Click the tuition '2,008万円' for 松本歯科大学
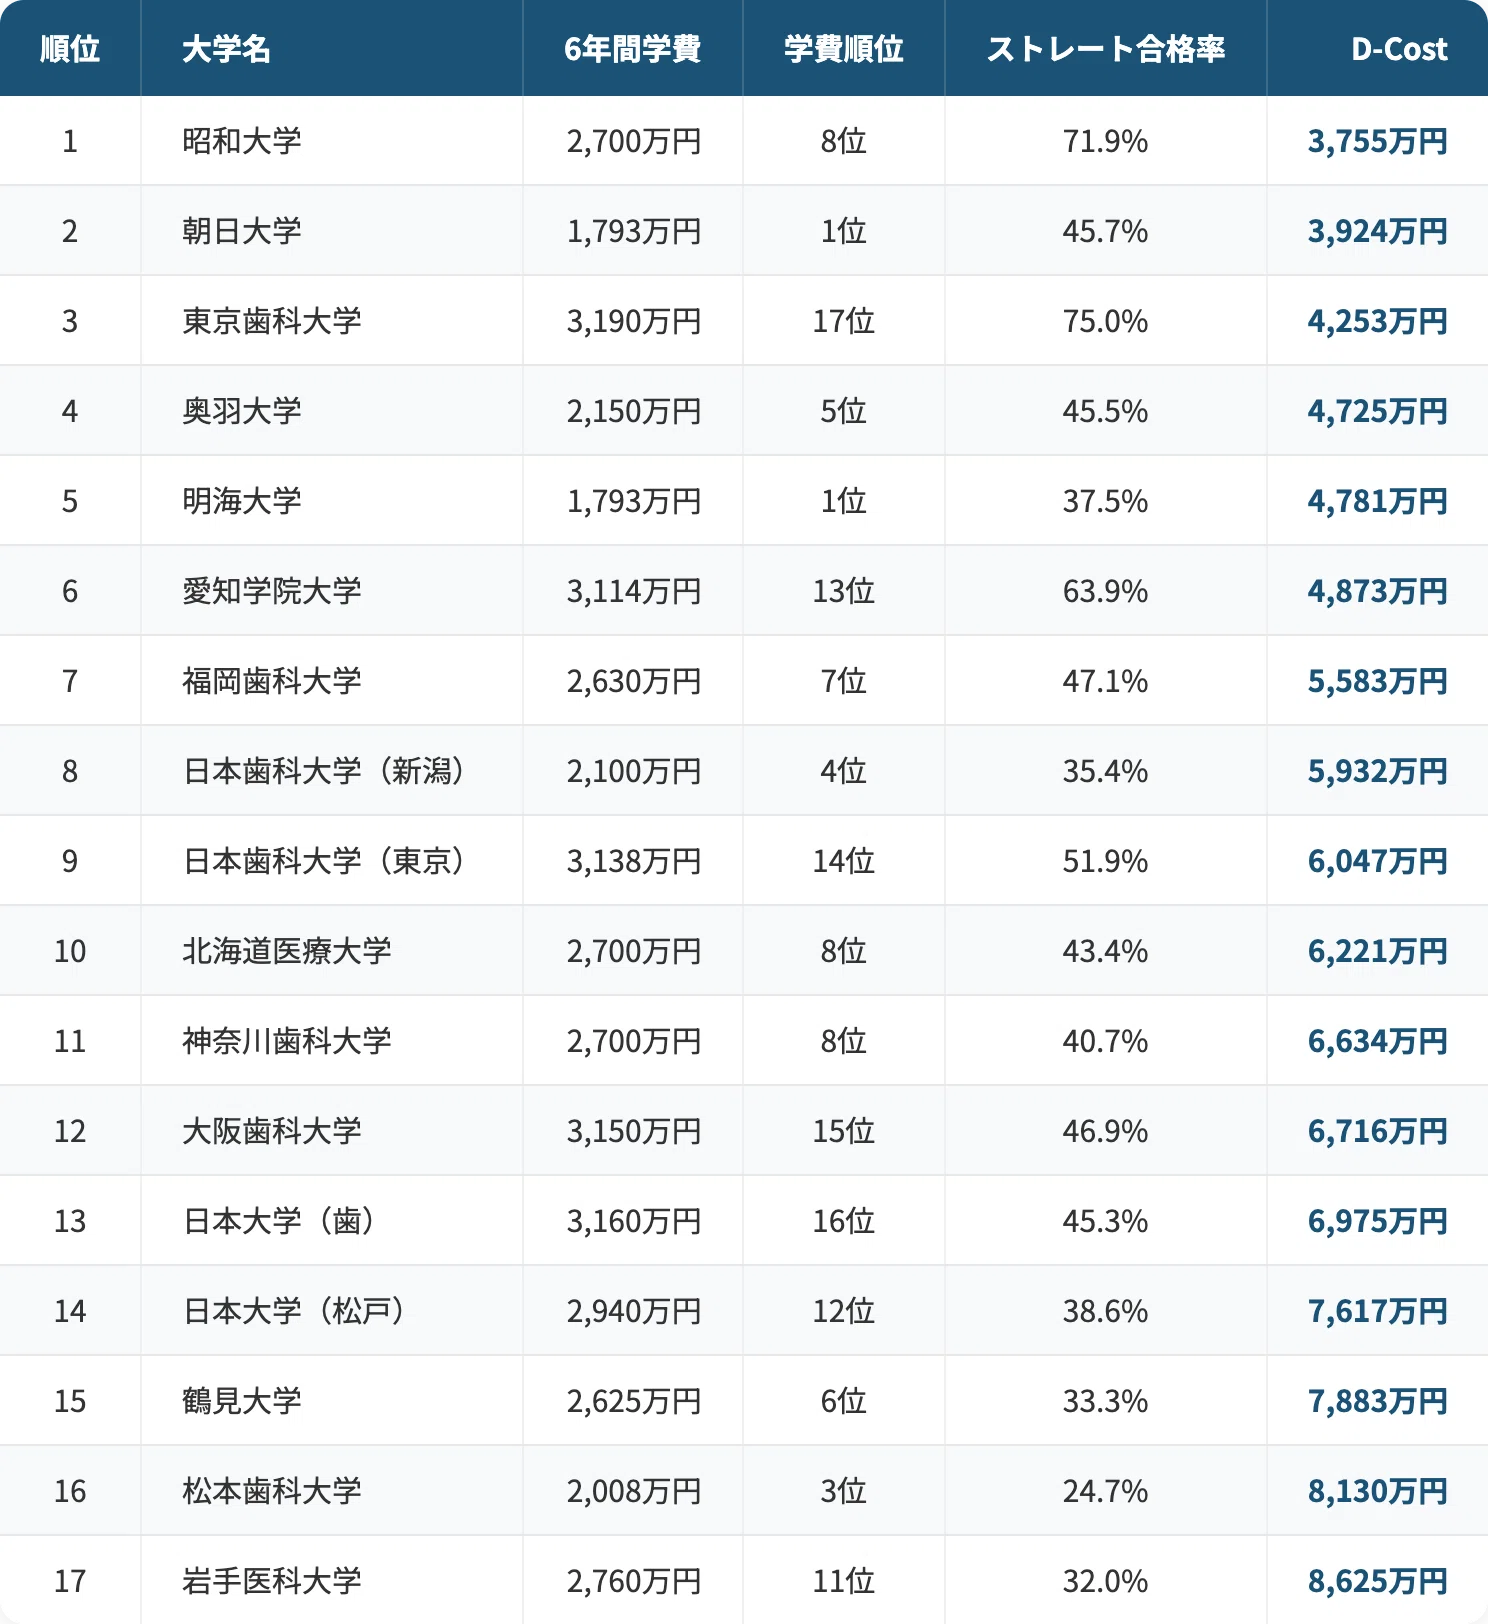The image size is (1488, 1624). pyautogui.click(x=634, y=1491)
